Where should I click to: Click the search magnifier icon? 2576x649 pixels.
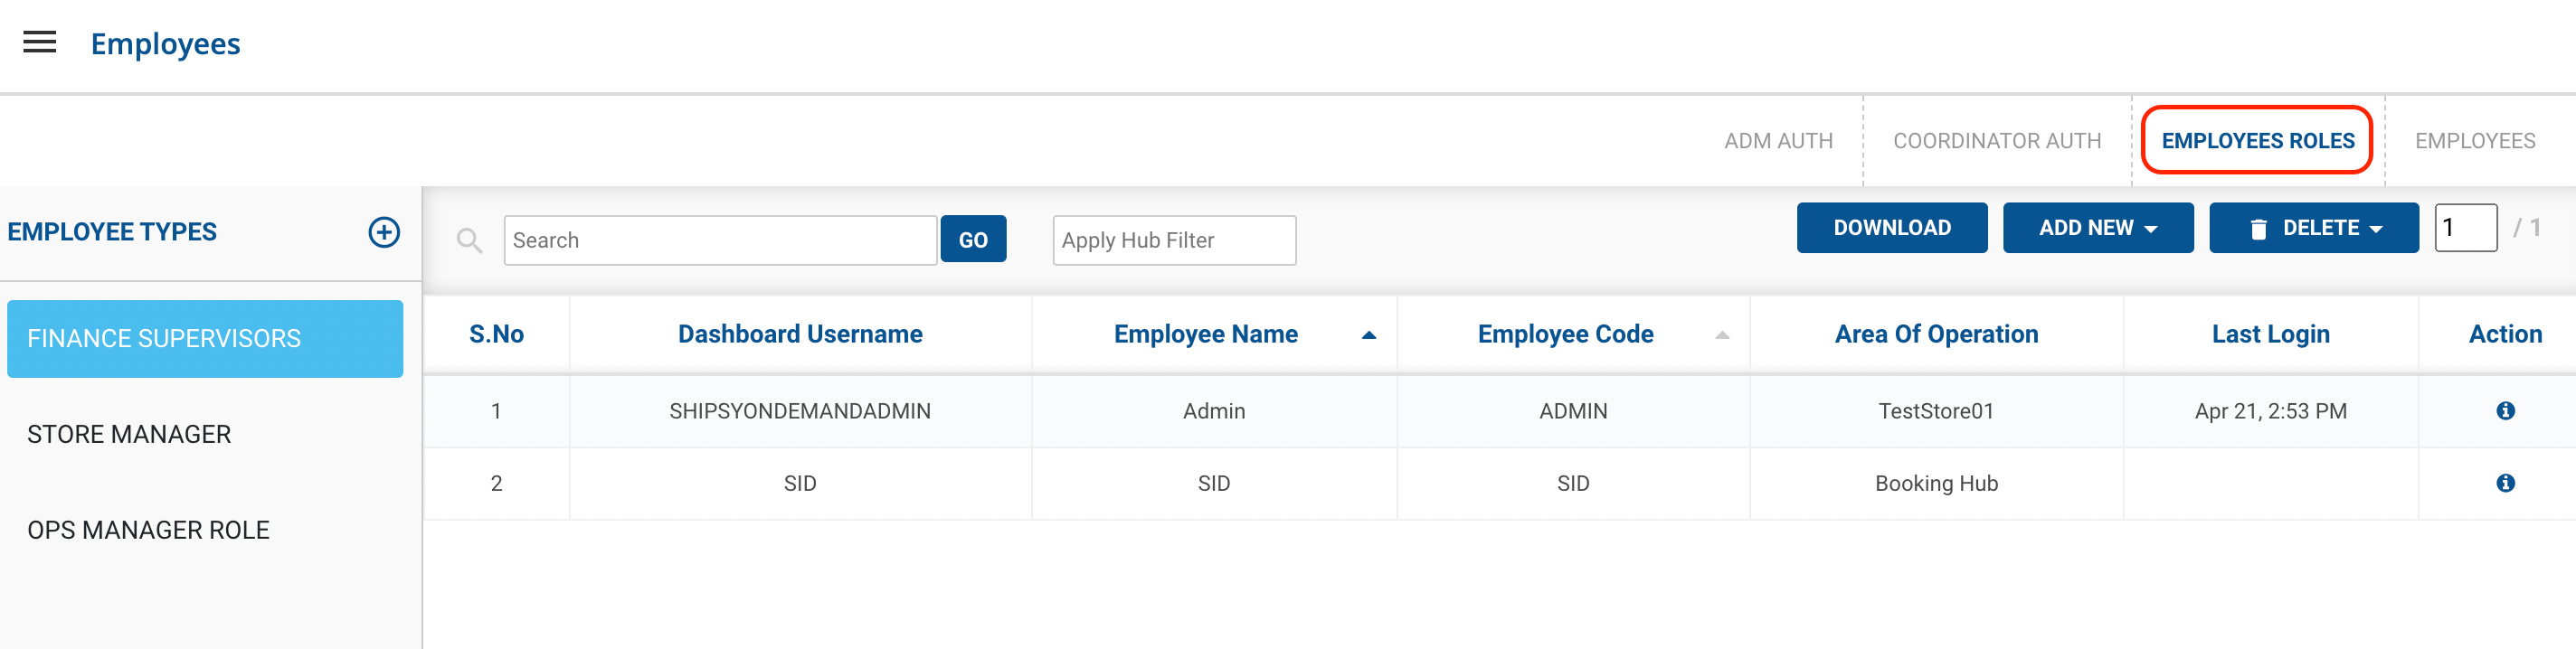469,240
